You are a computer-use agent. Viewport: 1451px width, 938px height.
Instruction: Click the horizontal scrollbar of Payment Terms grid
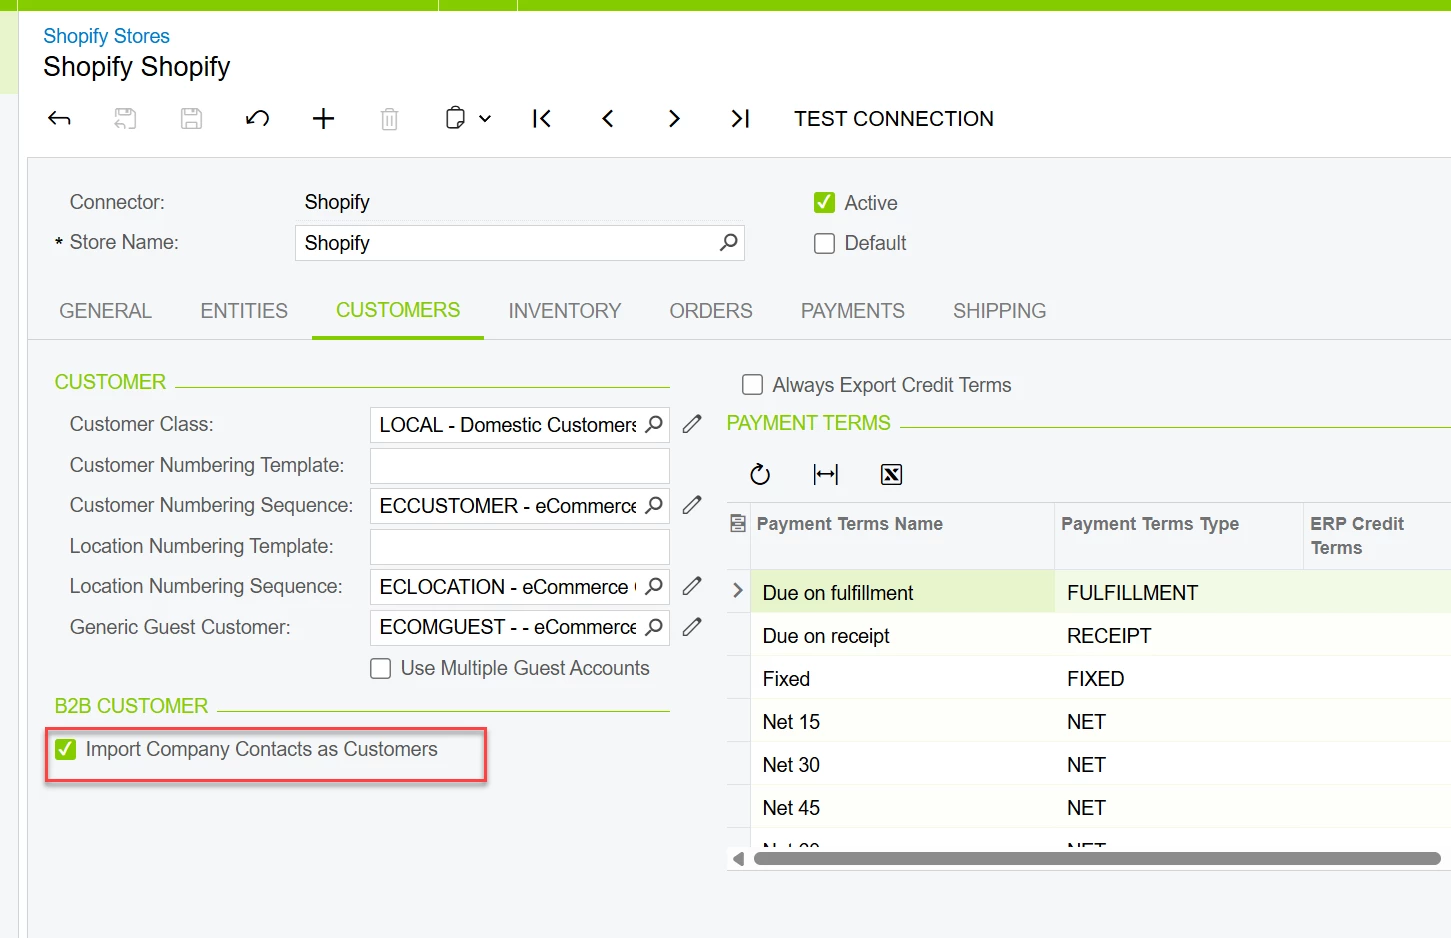[1097, 859]
